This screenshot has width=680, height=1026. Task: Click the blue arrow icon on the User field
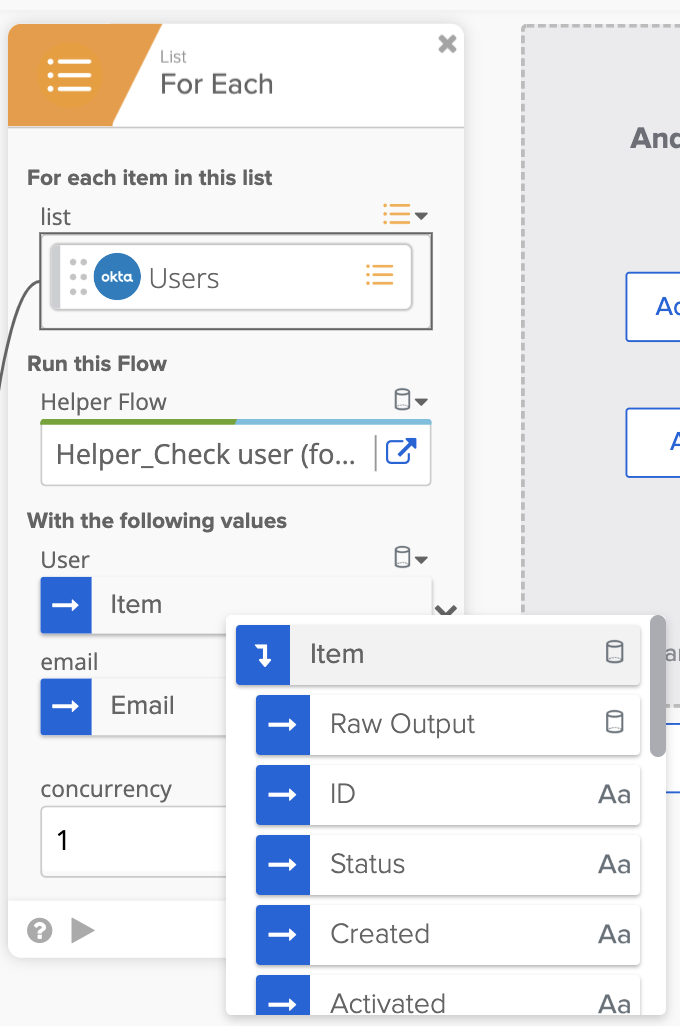click(x=65, y=605)
